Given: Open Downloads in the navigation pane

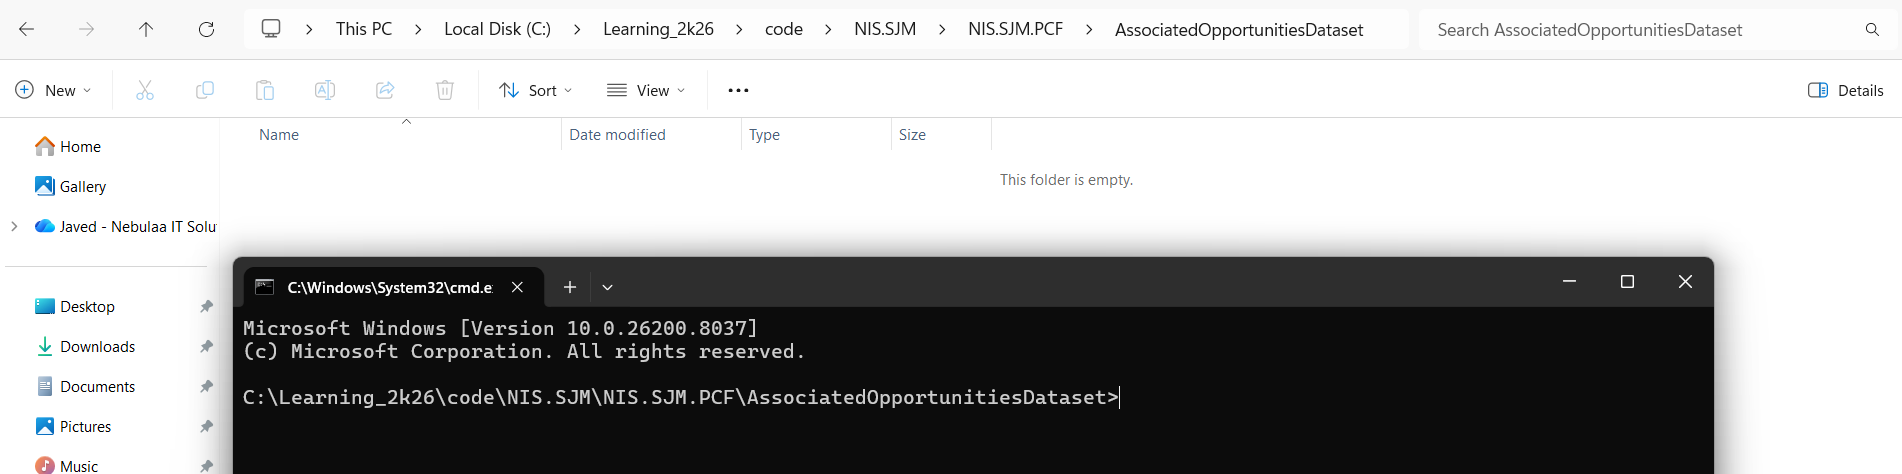Looking at the screenshot, I should [x=97, y=346].
